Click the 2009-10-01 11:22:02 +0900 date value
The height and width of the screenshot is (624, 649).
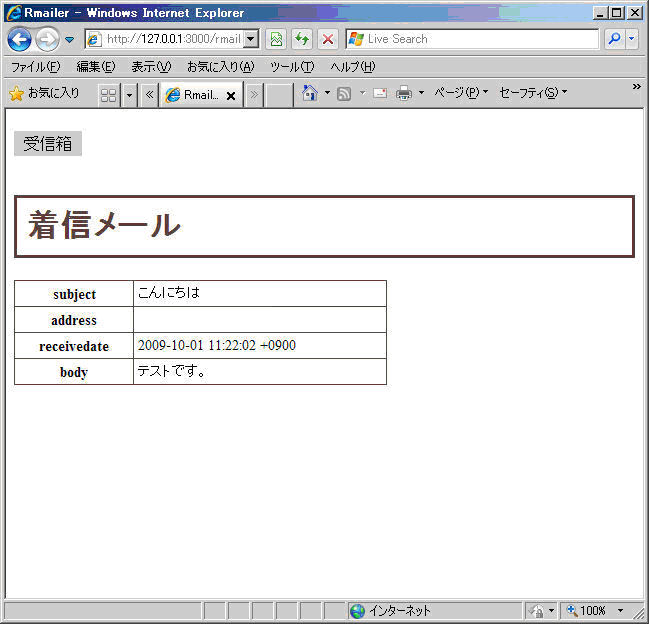216,345
